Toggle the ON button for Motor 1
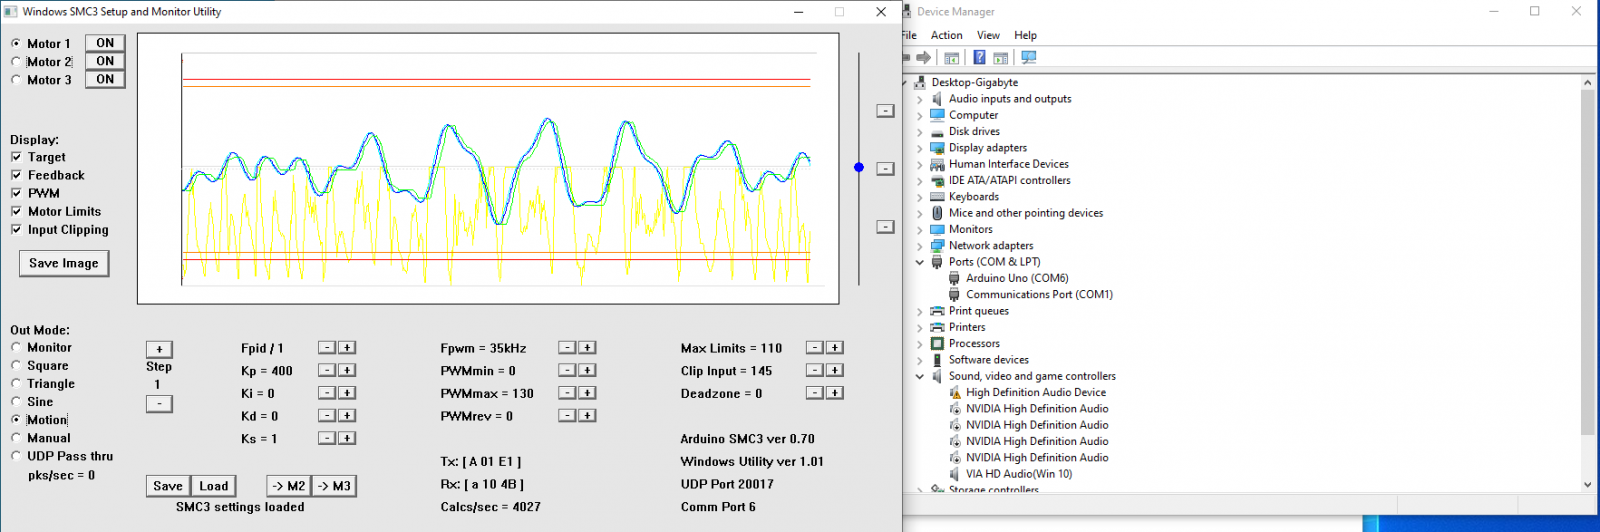 pos(105,43)
